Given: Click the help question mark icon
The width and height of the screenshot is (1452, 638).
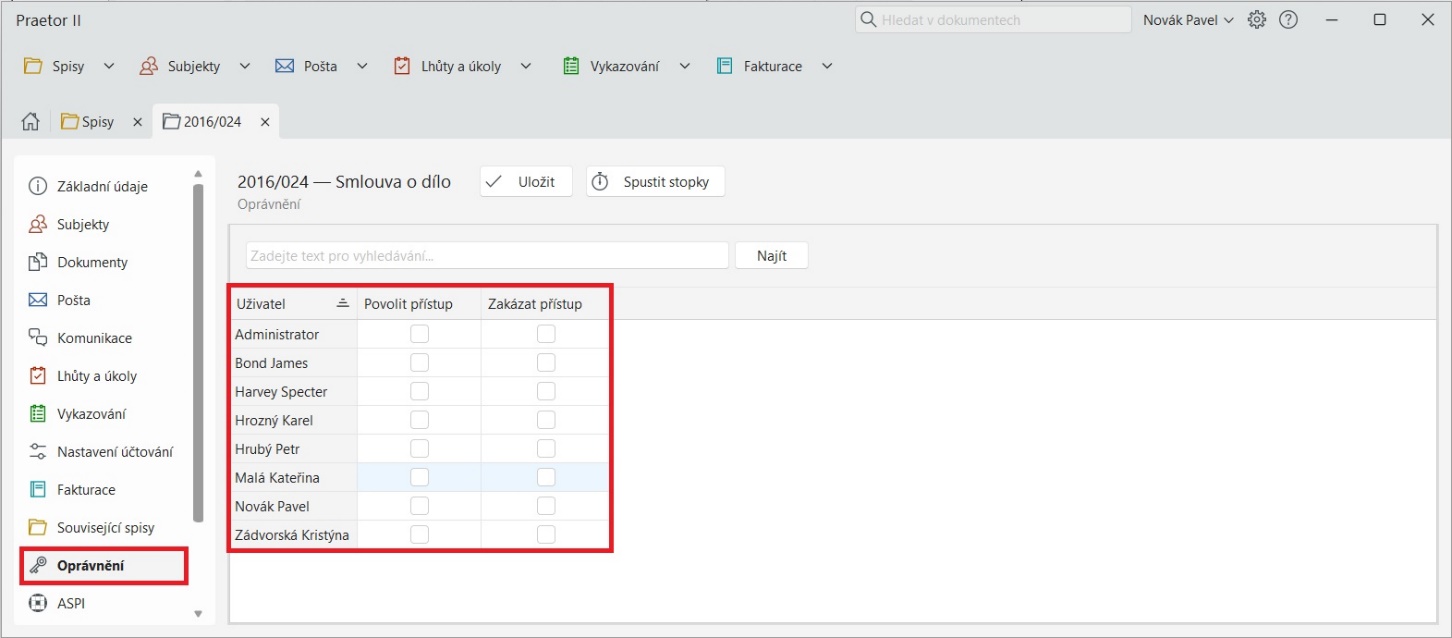Looking at the screenshot, I should [x=1288, y=20].
